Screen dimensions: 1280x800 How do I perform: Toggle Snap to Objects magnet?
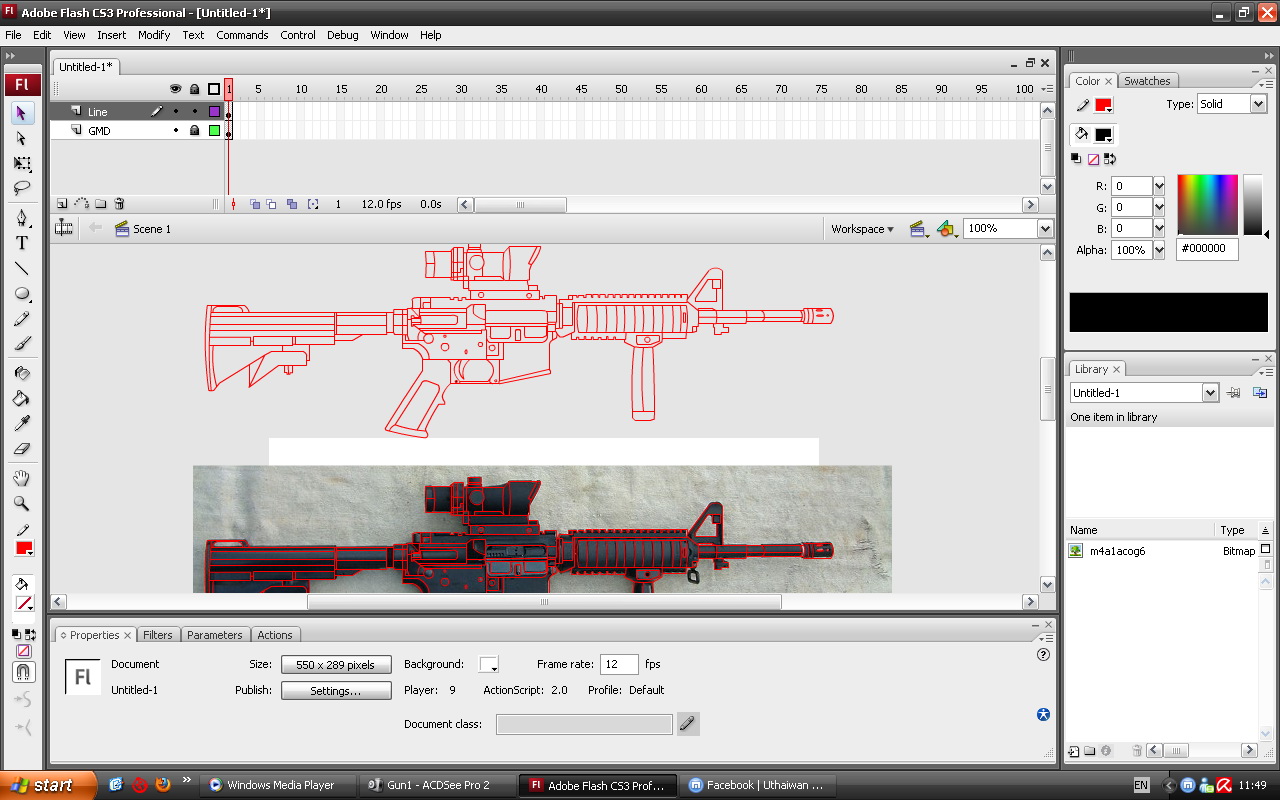23,672
